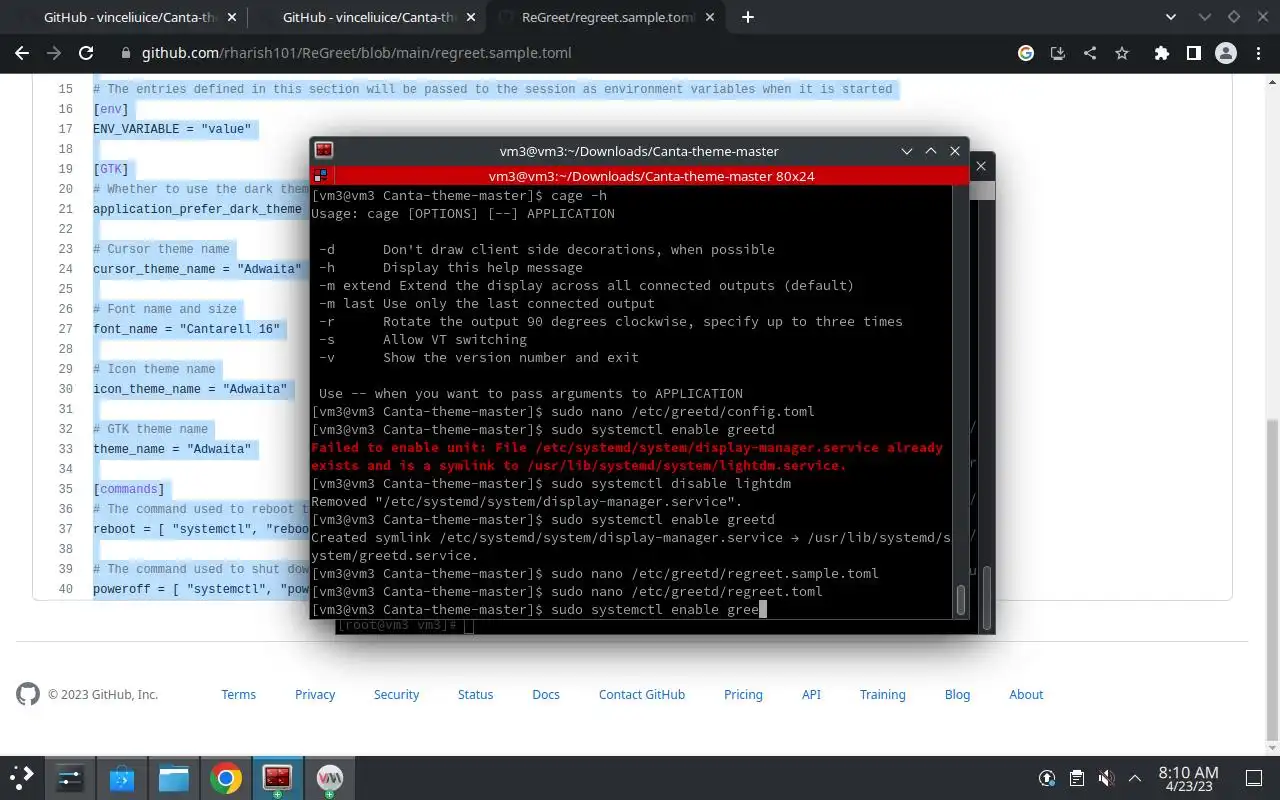The height and width of the screenshot is (800, 1280).
Task: Switch to Chrome via the taskbar icon
Action: click(x=226, y=777)
